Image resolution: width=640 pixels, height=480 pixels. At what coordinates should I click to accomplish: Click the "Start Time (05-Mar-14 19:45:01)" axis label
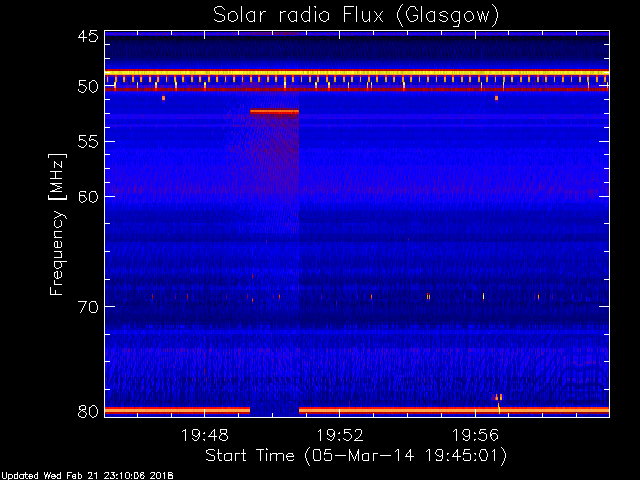[x=356, y=456]
